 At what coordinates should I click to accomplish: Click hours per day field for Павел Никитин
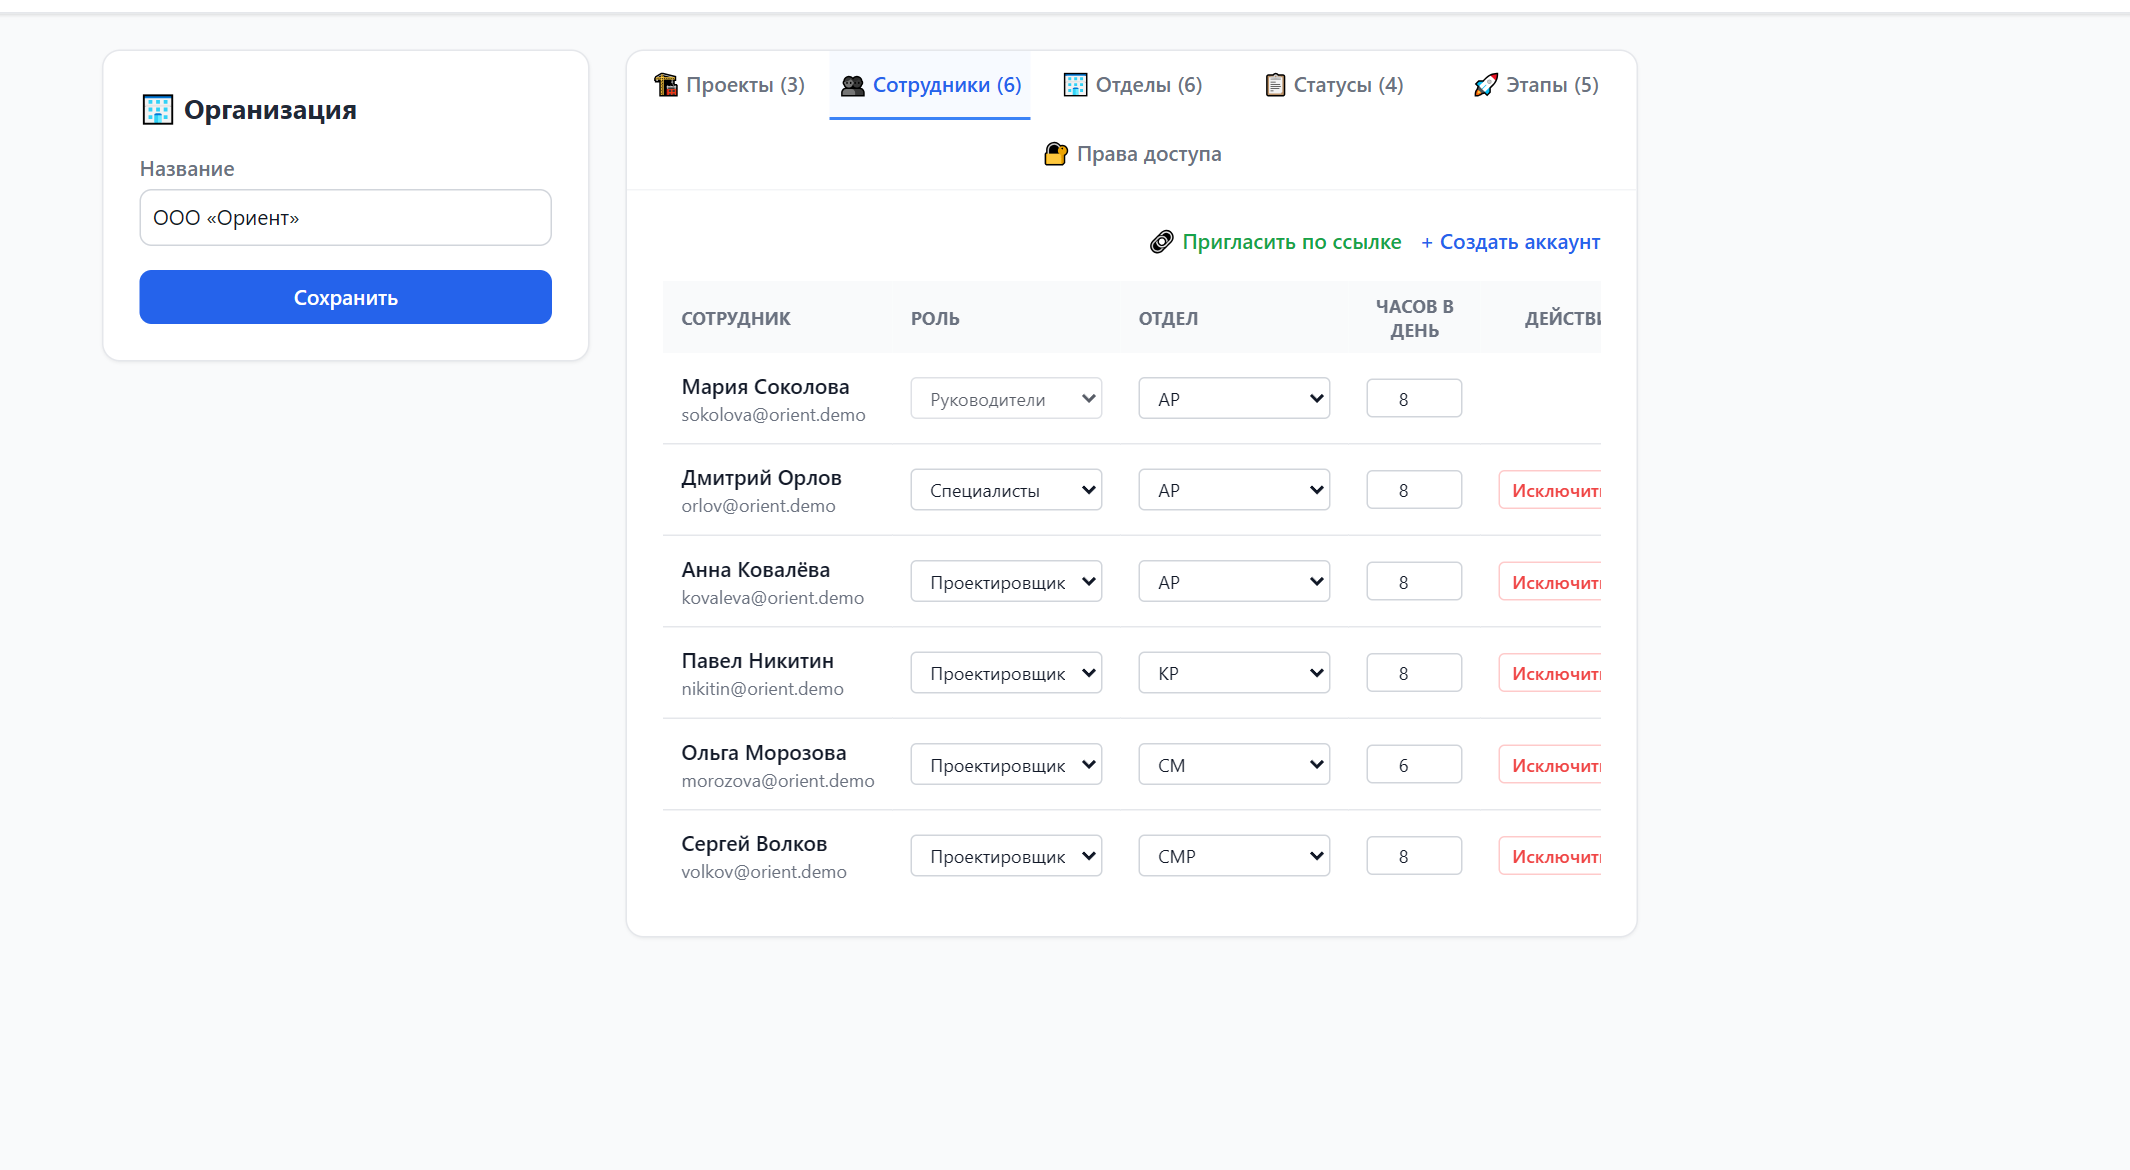click(1414, 673)
